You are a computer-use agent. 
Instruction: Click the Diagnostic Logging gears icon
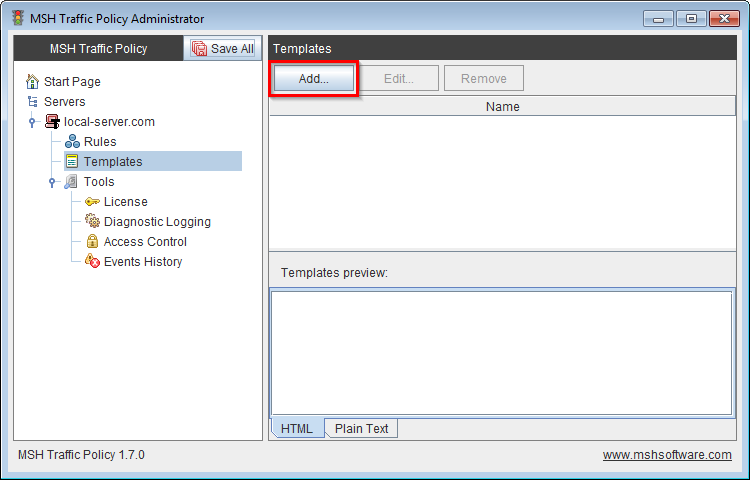coord(92,221)
